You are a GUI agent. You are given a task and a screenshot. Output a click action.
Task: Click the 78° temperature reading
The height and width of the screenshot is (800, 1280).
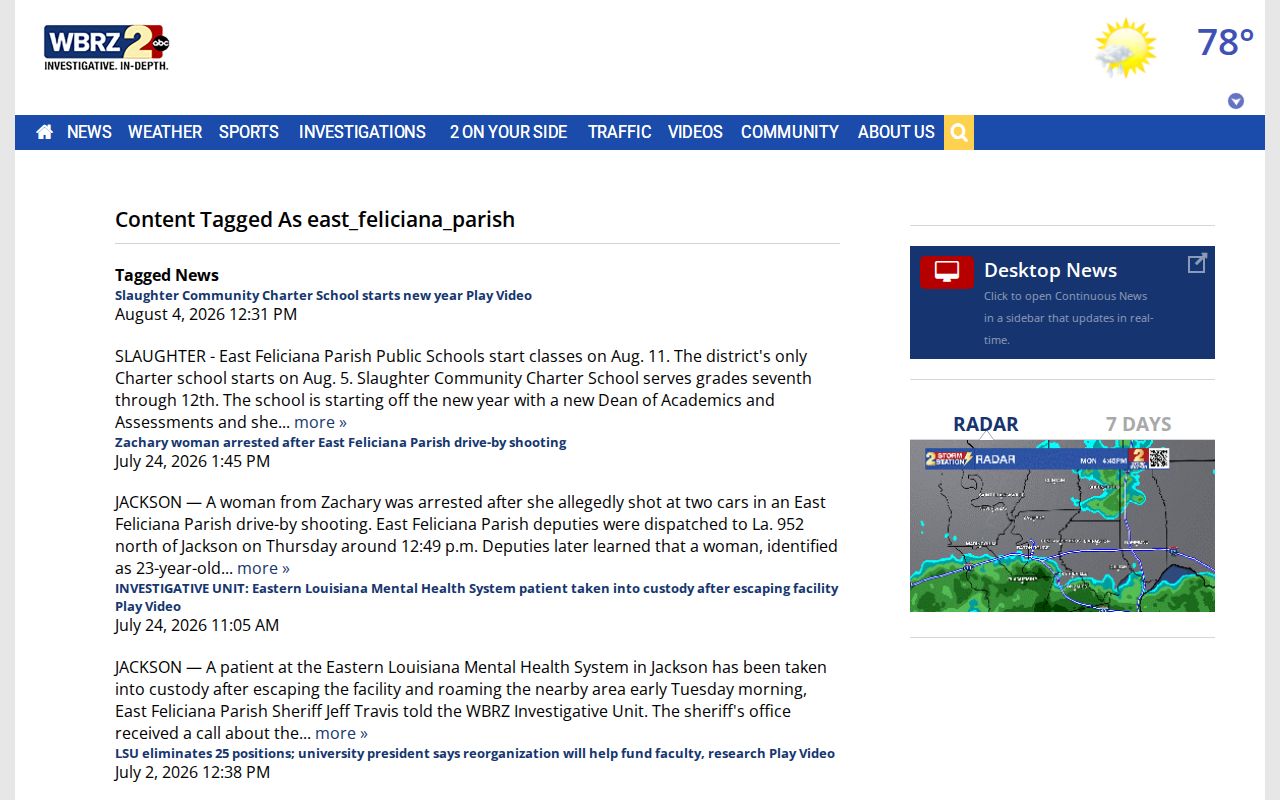click(x=1225, y=43)
